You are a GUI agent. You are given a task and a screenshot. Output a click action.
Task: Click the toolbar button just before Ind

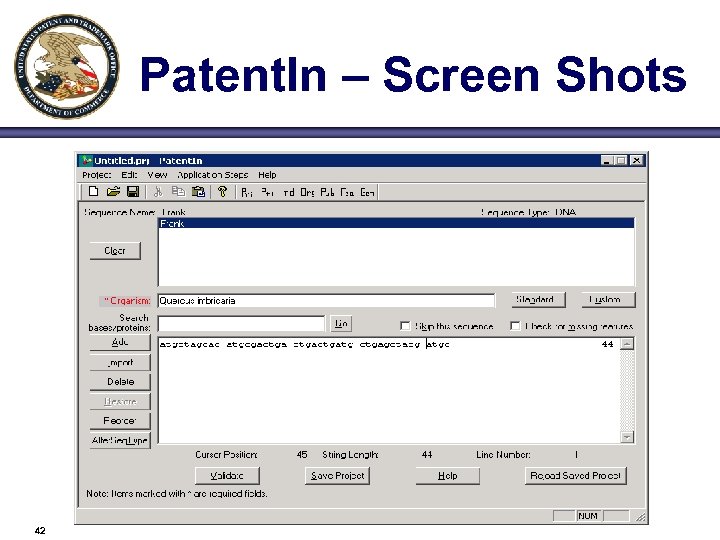click(x=267, y=192)
